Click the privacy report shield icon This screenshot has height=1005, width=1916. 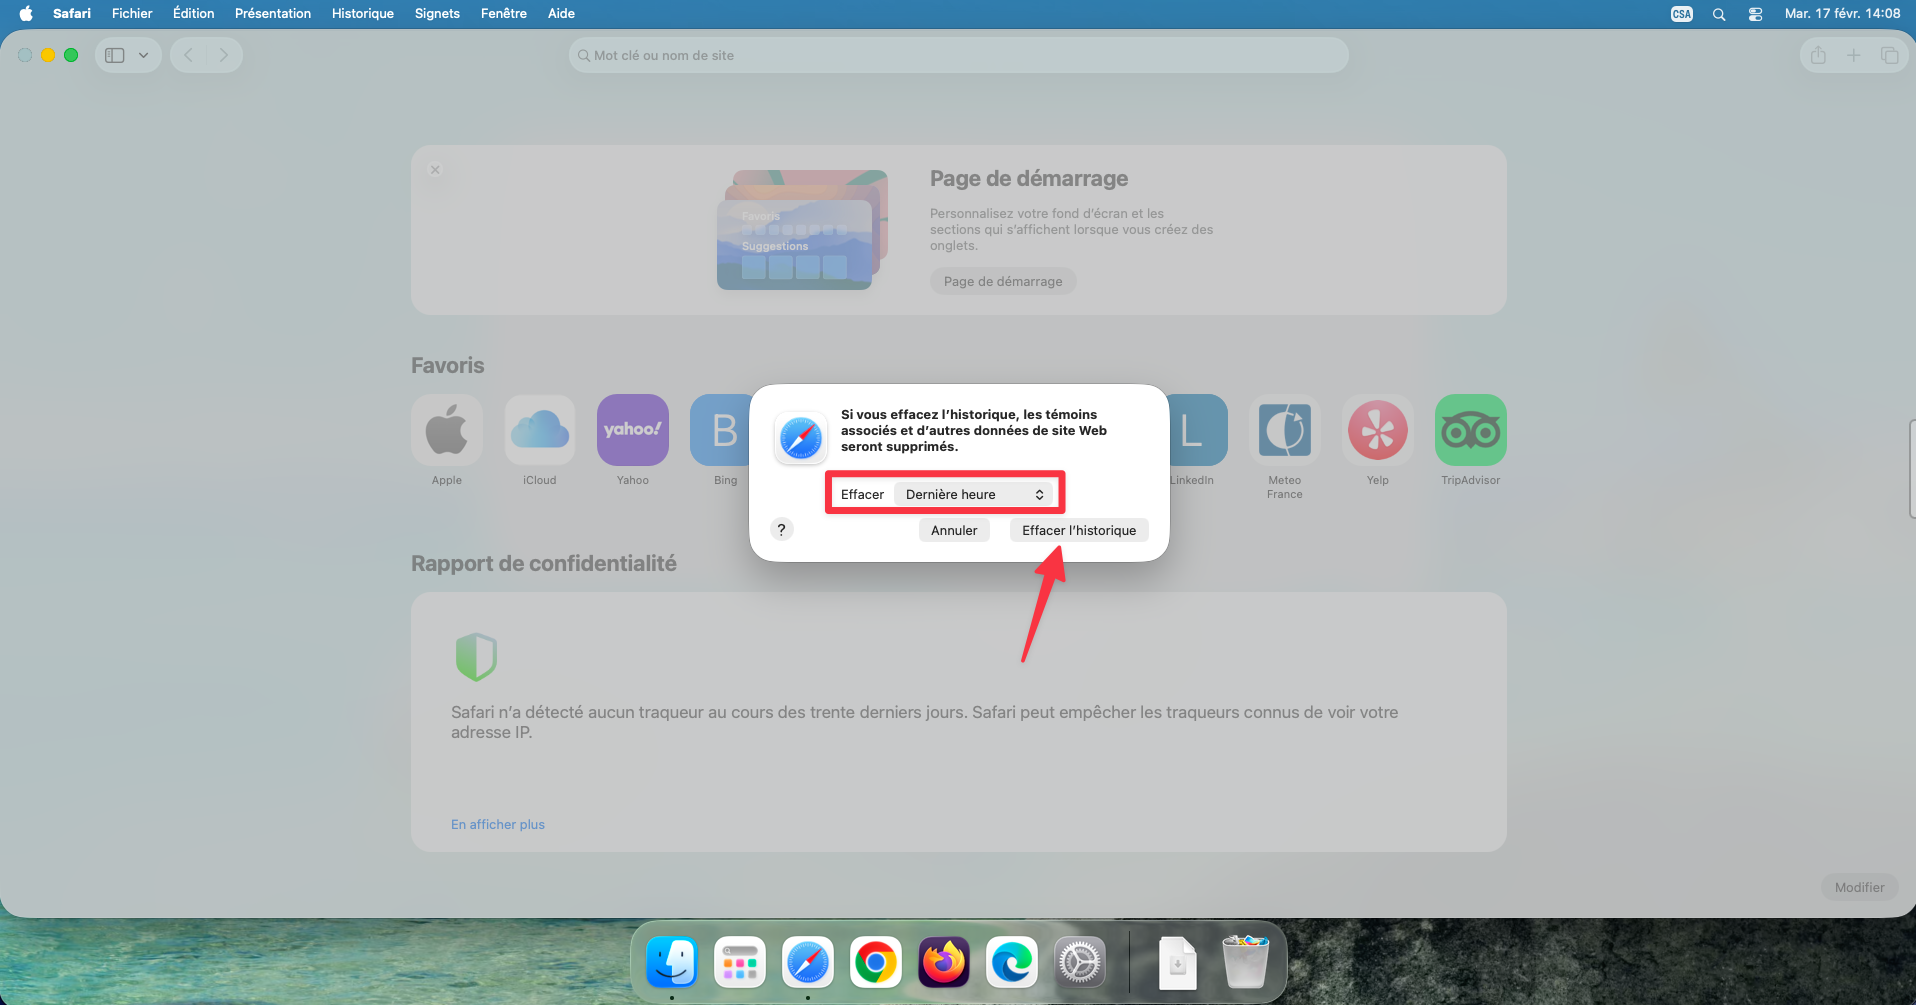(x=476, y=657)
